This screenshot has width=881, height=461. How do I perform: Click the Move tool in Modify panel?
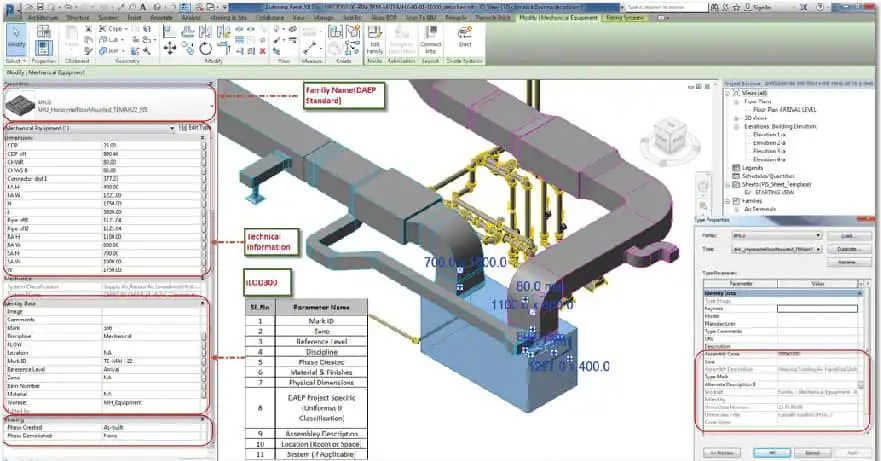click(x=169, y=49)
